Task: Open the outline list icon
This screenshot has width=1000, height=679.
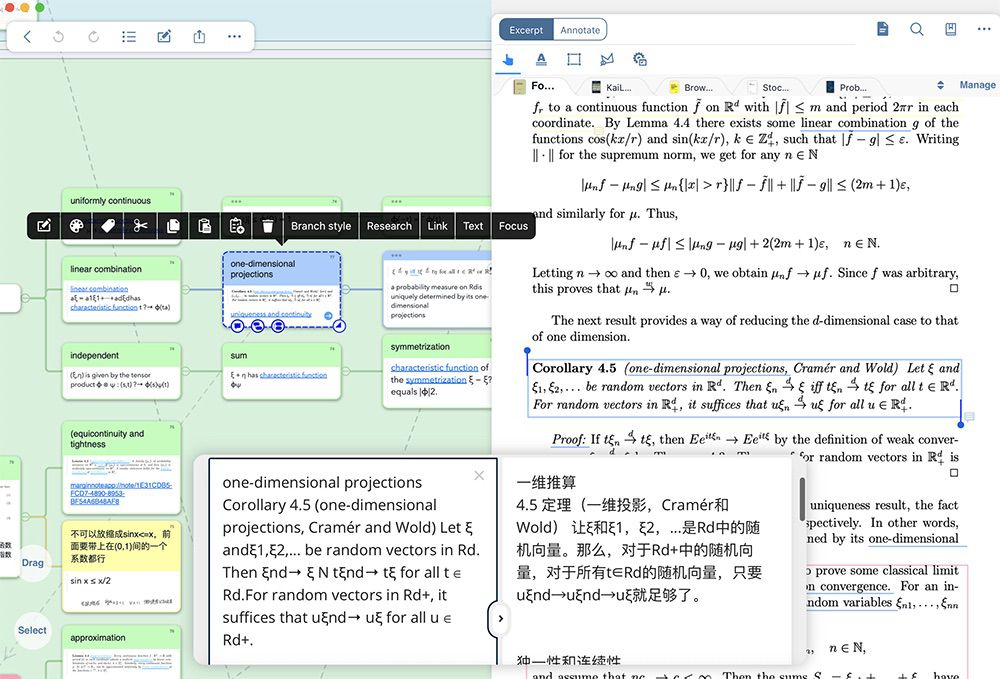Action: click(x=129, y=36)
